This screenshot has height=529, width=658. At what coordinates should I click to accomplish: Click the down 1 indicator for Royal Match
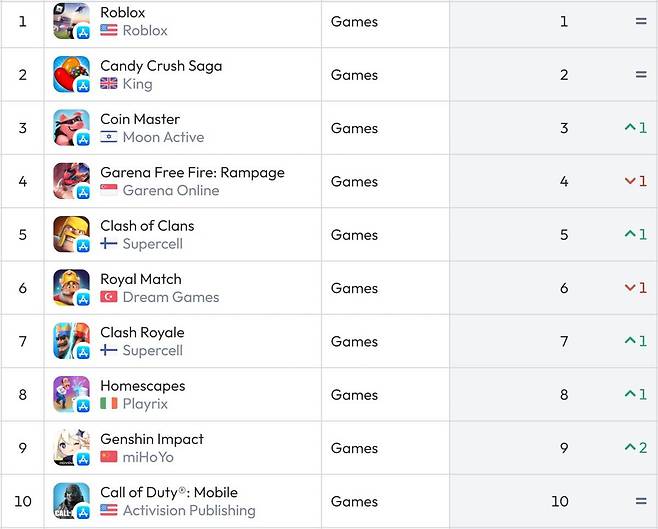636,288
